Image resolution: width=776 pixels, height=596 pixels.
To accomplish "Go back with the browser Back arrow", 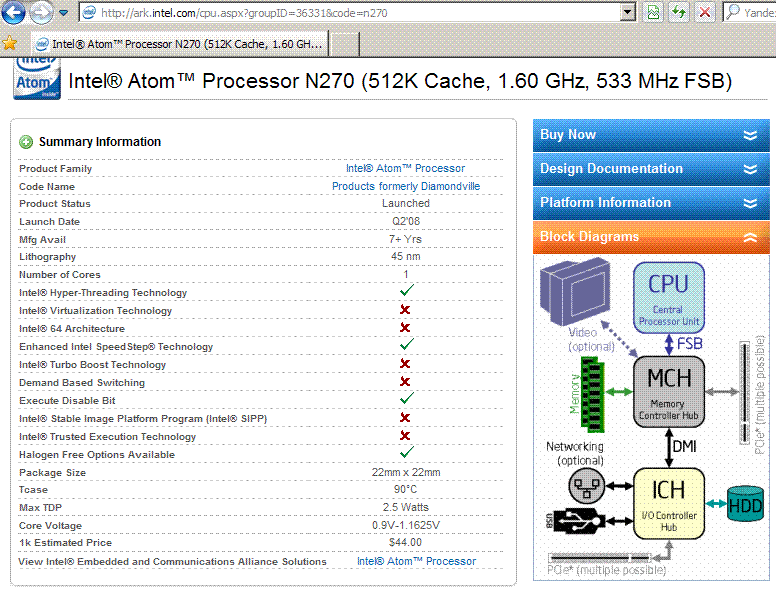I will [x=13, y=12].
